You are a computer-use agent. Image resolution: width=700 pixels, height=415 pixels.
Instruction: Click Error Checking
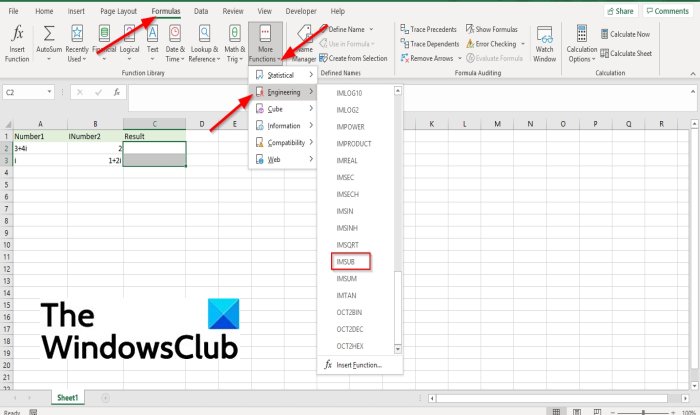pos(491,44)
